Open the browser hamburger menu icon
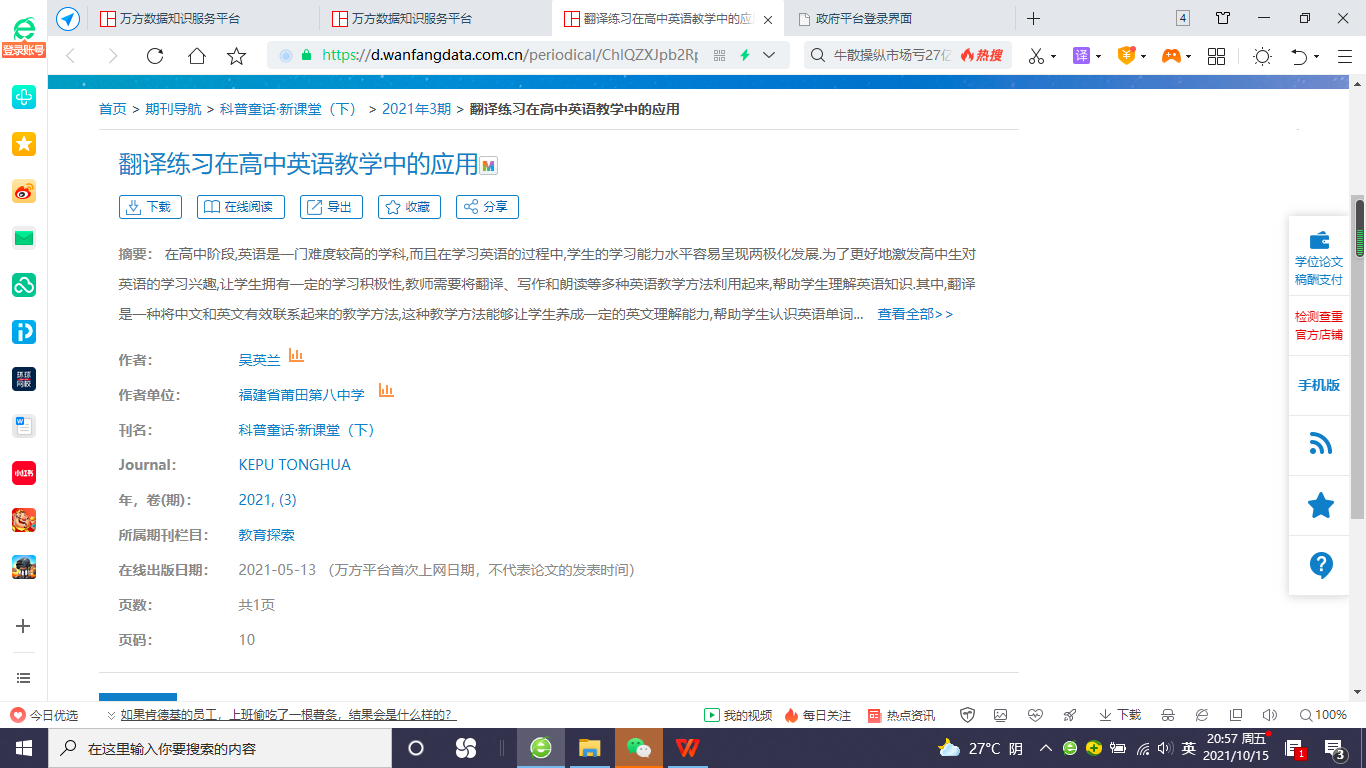The image size is (1366, 768). pos(1345,56)
